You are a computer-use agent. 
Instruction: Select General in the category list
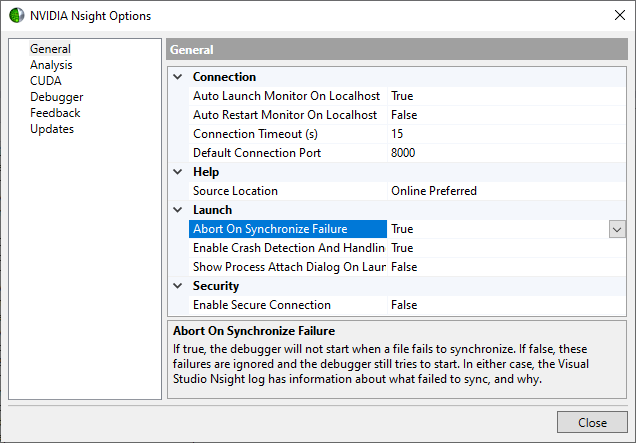click(x=50, y=49)
